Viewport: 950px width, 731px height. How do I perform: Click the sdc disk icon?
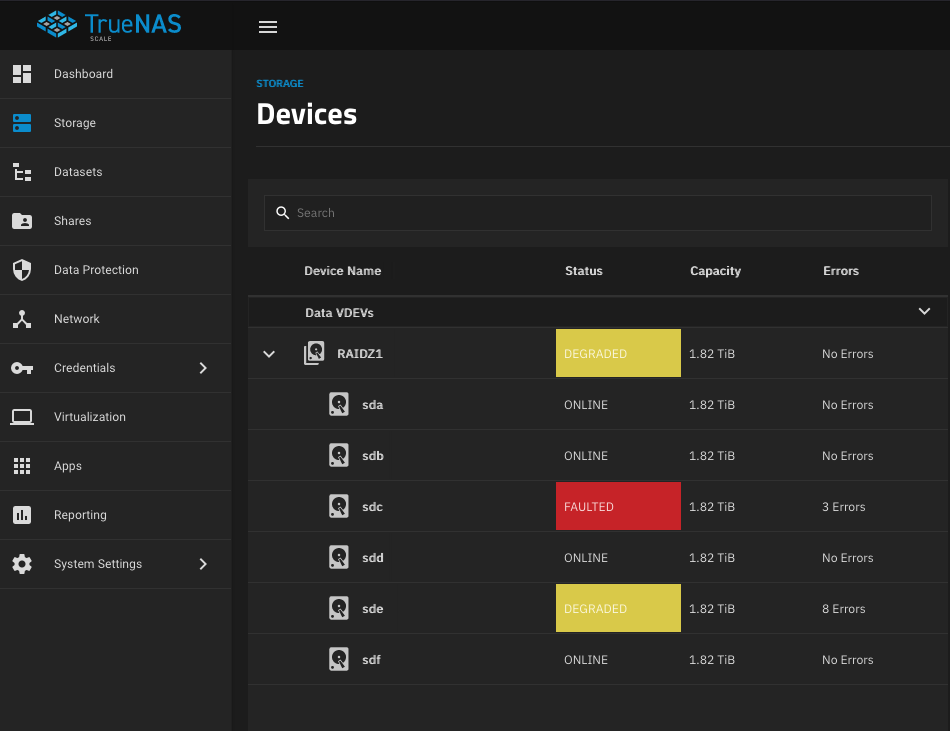[x=339, y=506]
